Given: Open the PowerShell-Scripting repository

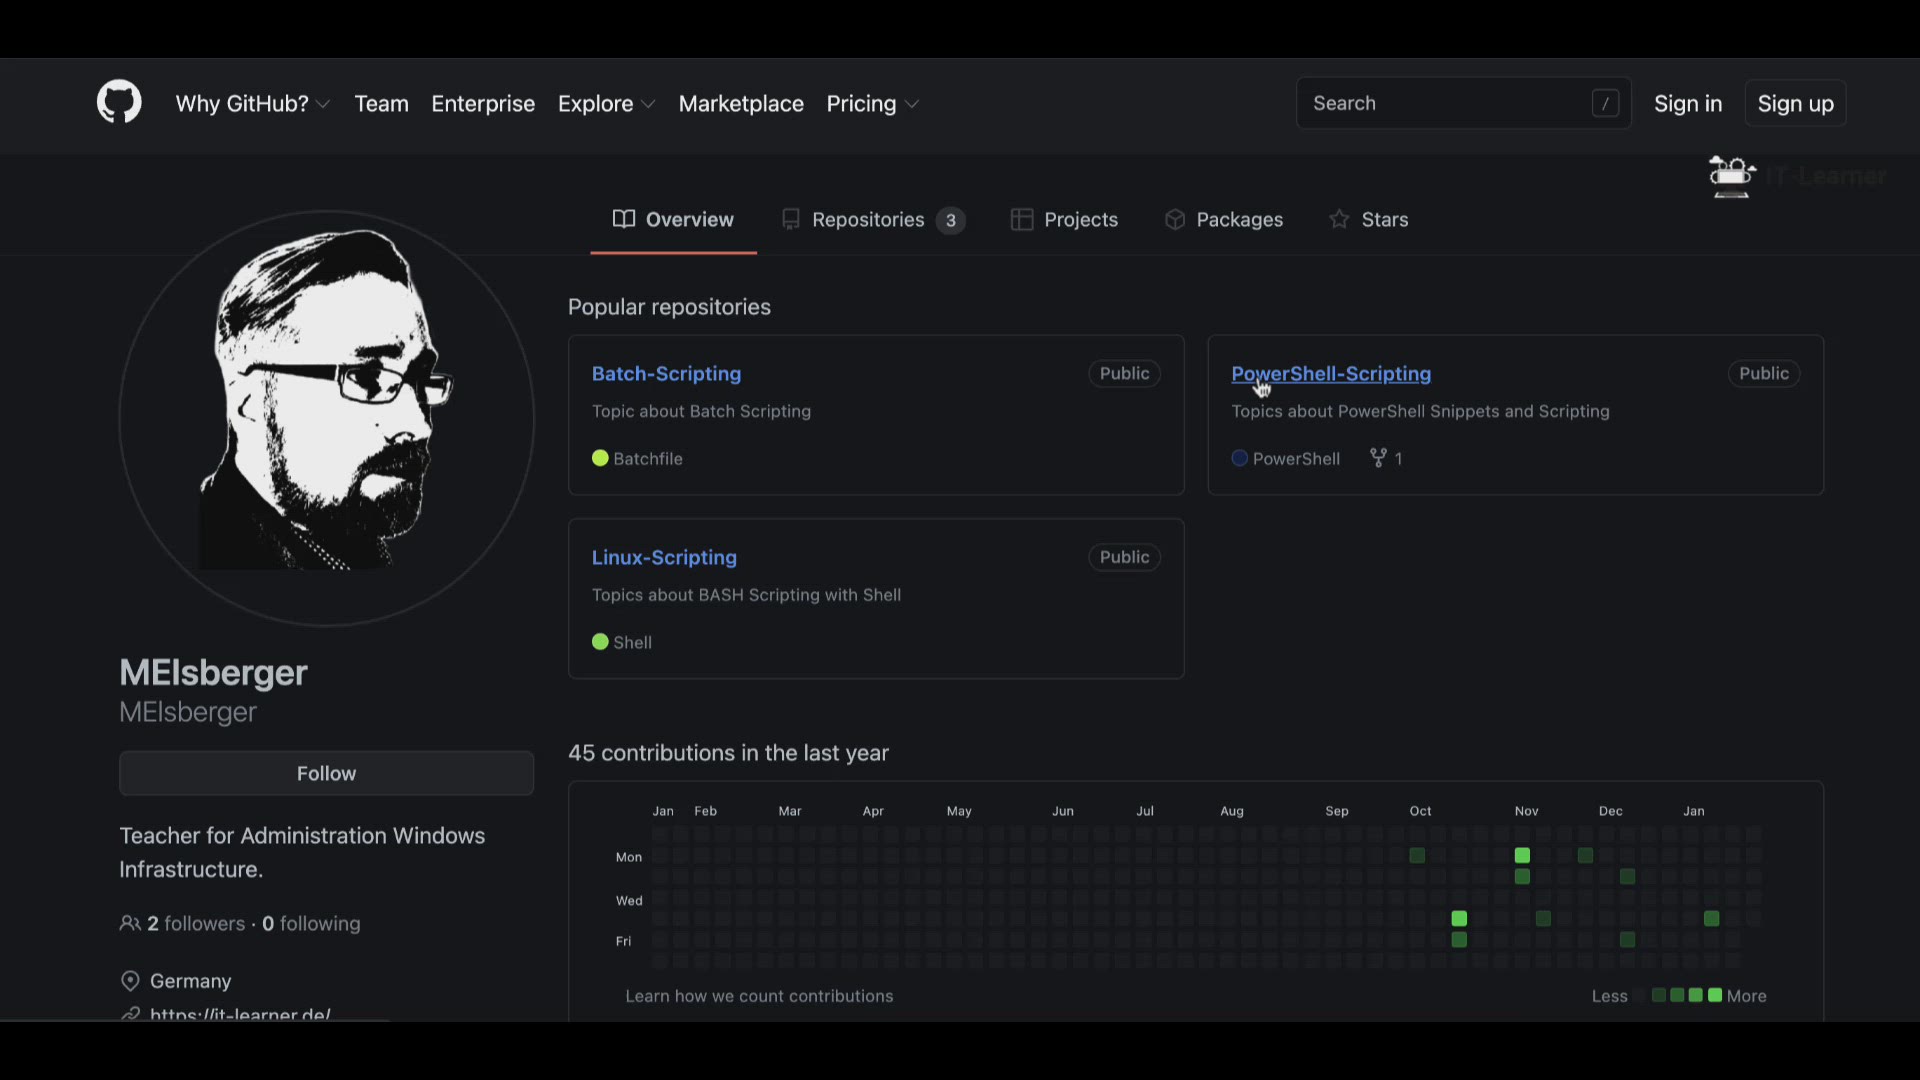Looking at the screenshot, I should click(1331, 374).
